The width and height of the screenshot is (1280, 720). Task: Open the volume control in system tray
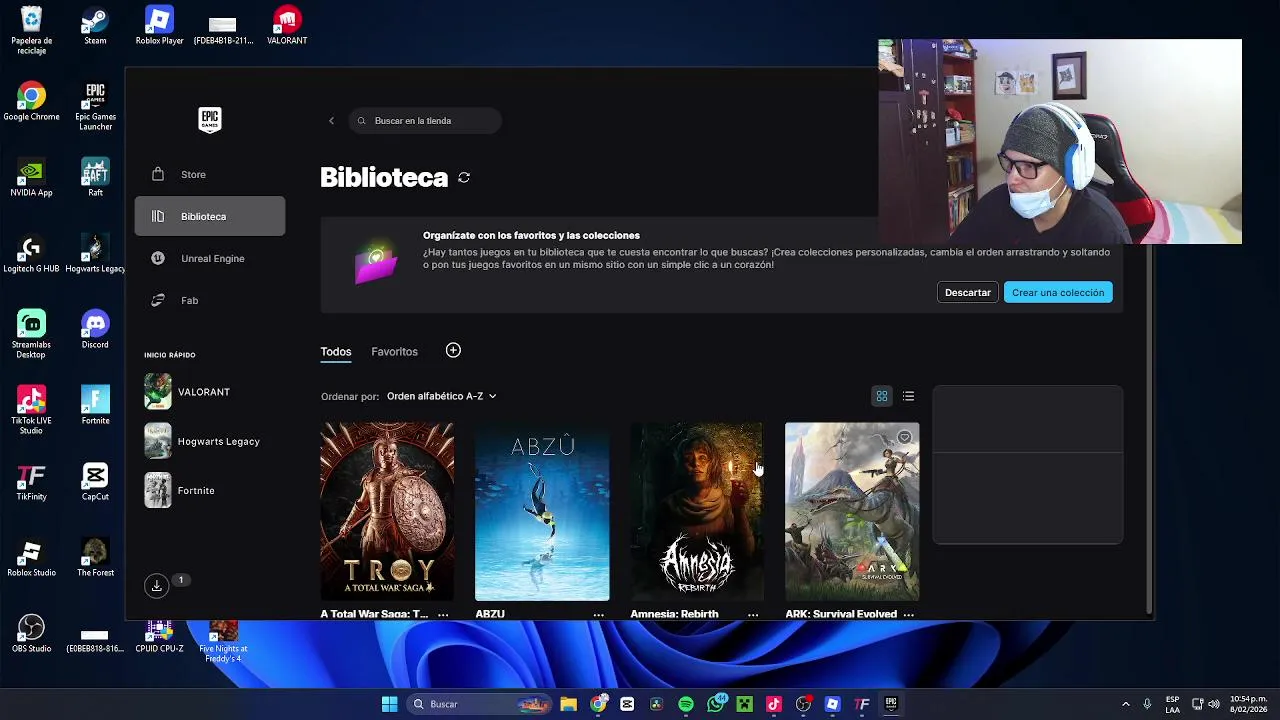(x=1216, y=704)
